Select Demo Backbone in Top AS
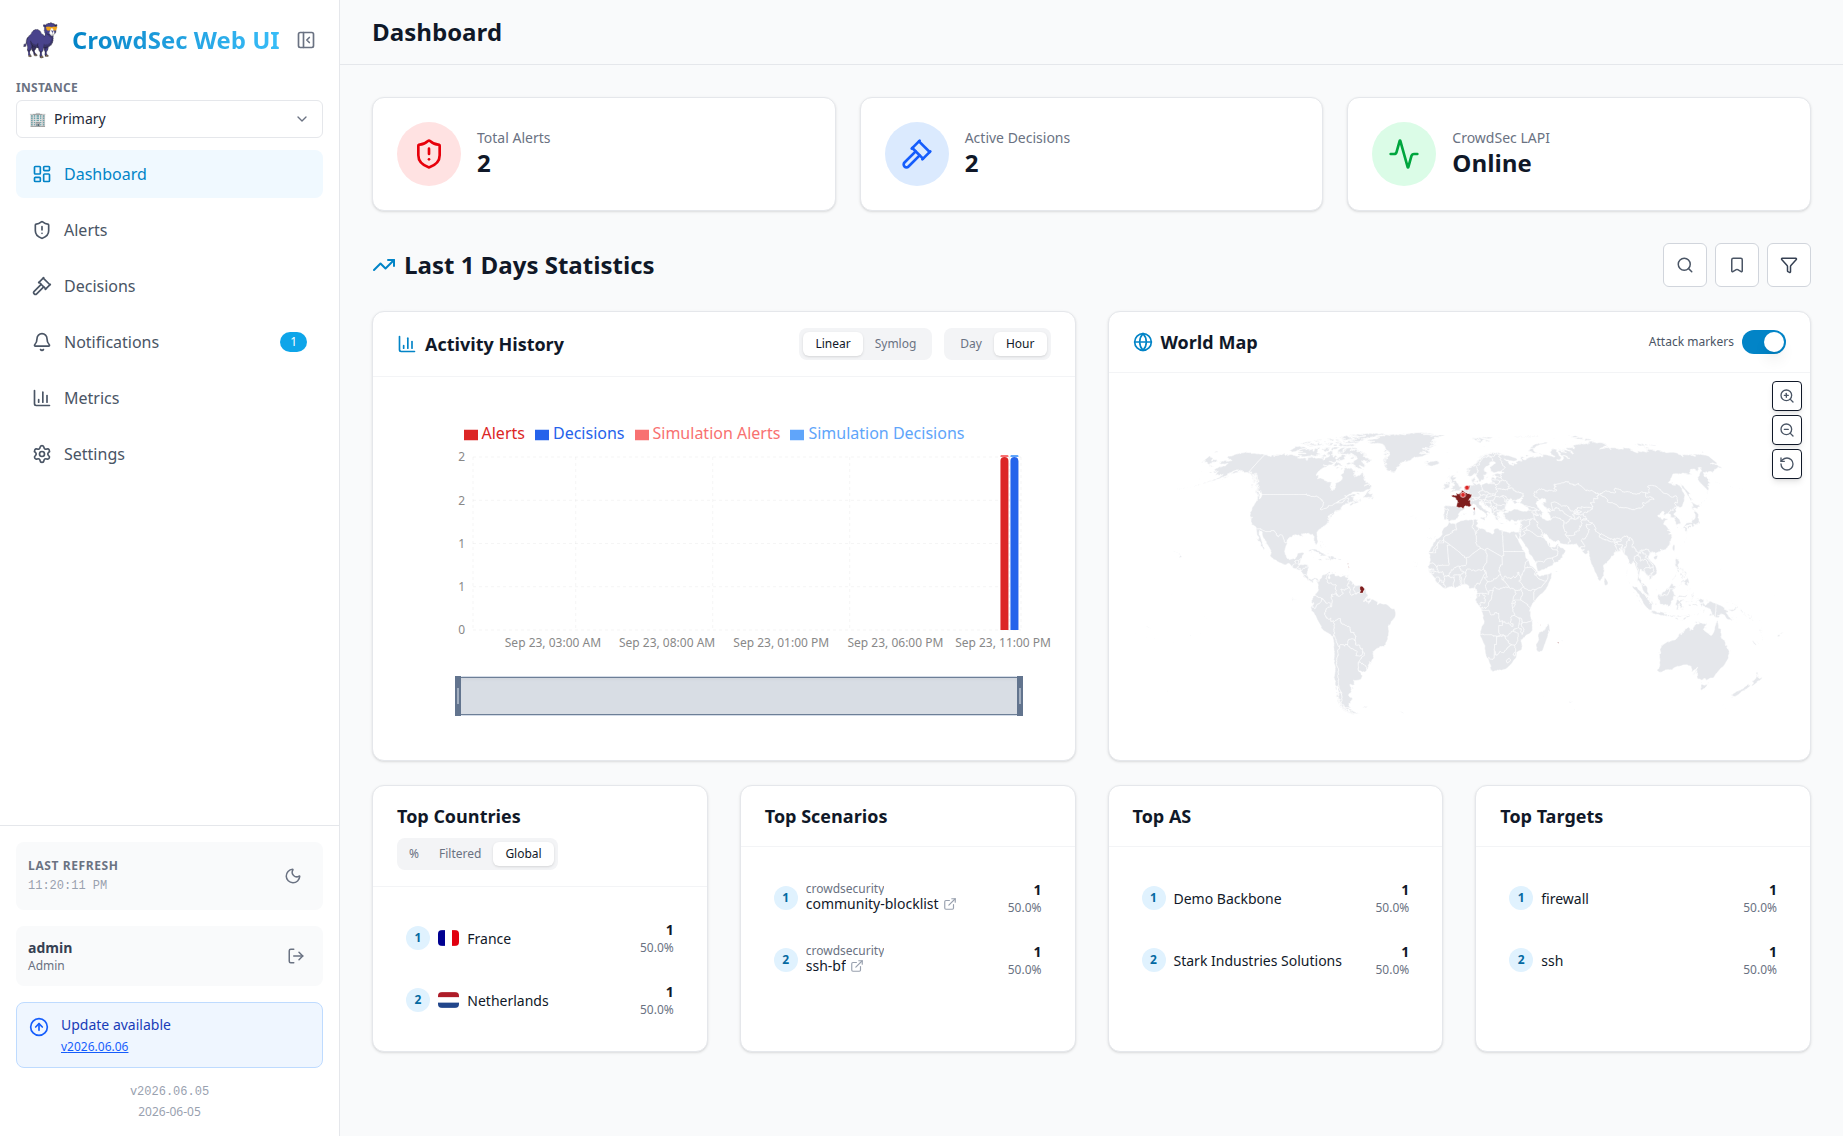Viewport: 1843px width, 1136px height. (1275, 898)
